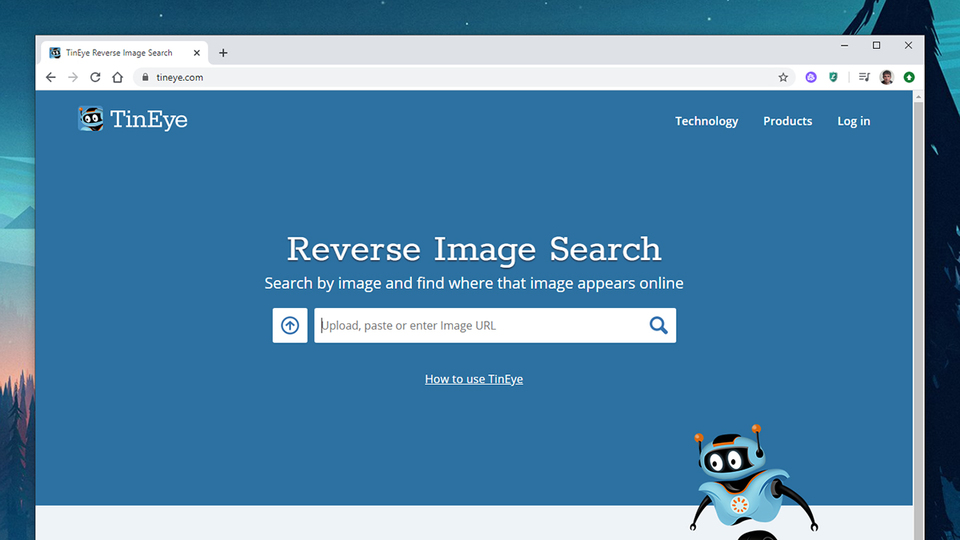View site security padlock info

(x=145, y=77)
